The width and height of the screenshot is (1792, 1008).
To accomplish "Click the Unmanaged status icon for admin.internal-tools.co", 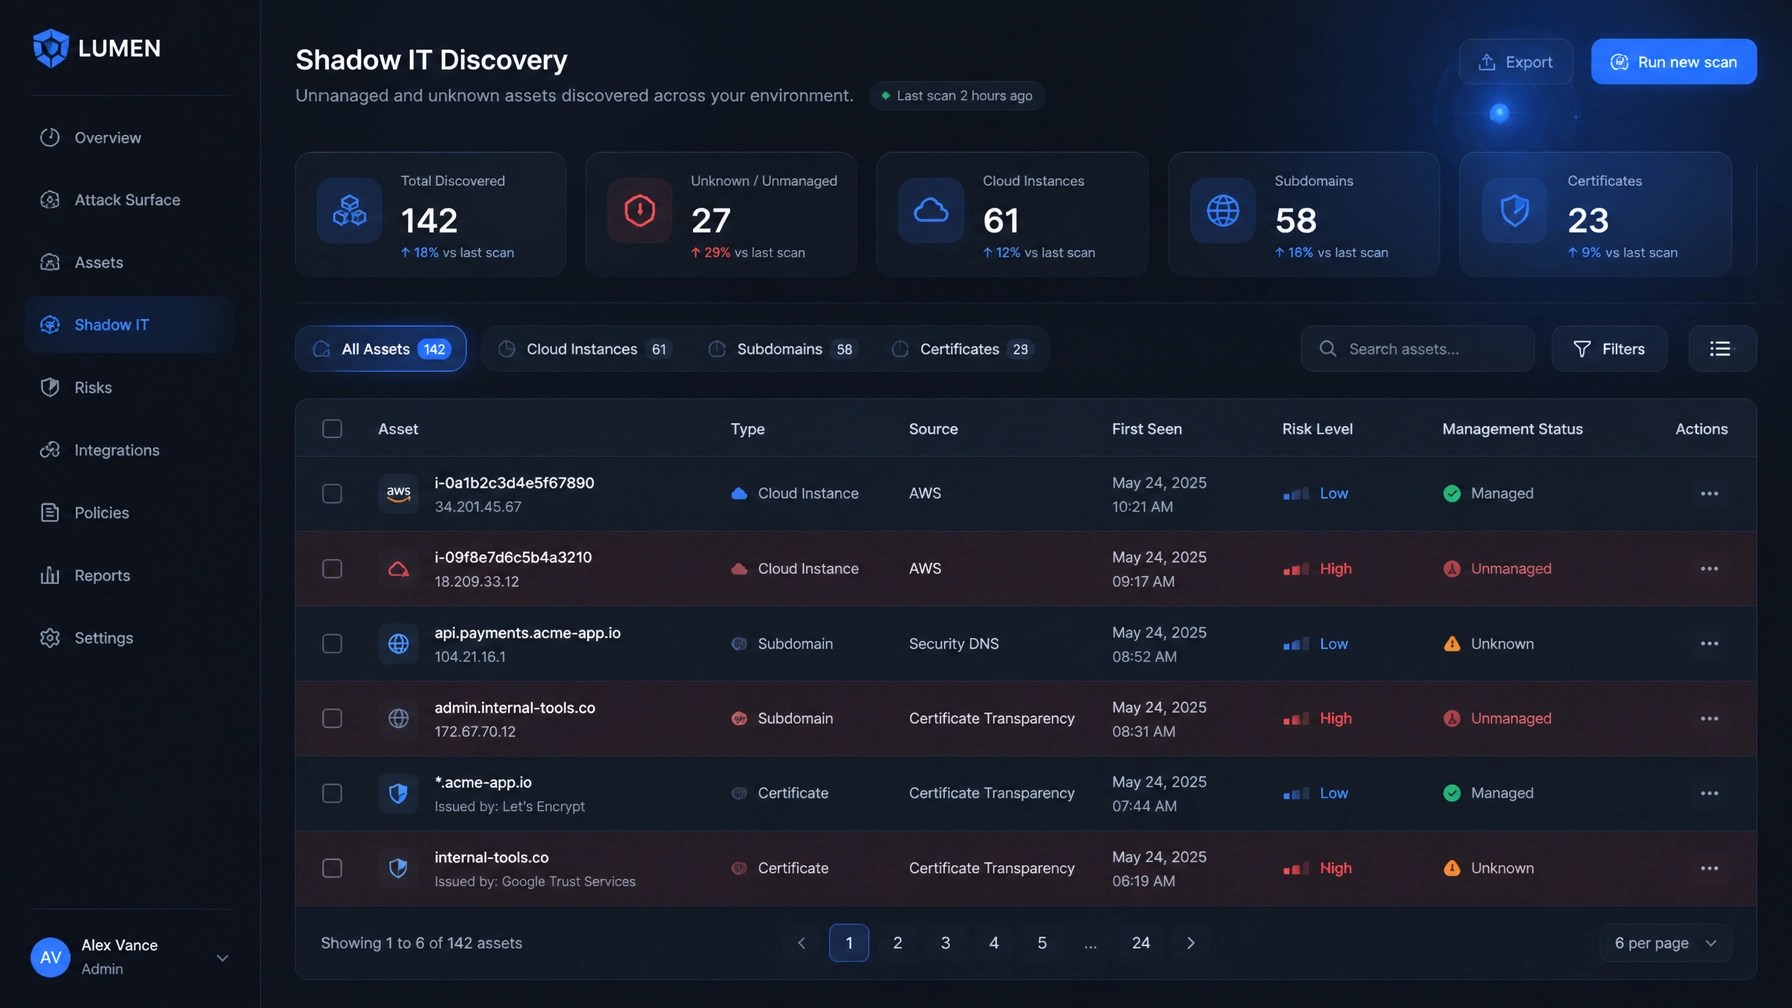I will pyautogui.click(x=1452, y=719).
